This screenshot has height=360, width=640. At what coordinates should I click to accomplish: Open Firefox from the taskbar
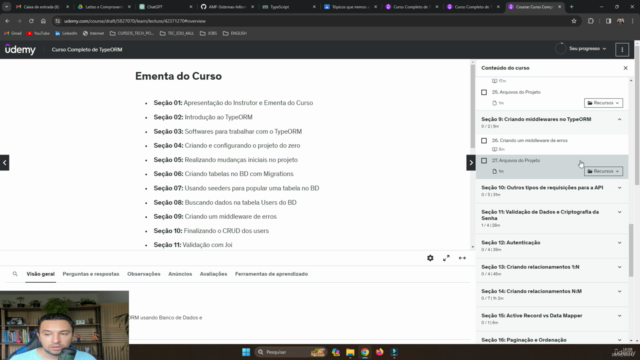[380, 352]
